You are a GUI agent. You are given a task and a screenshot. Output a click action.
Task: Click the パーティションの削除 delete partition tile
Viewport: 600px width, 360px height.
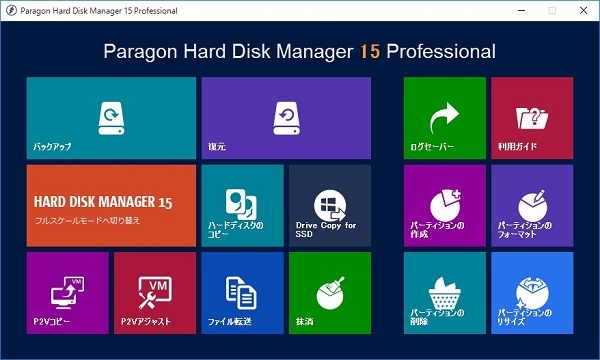tap(445, 293)
